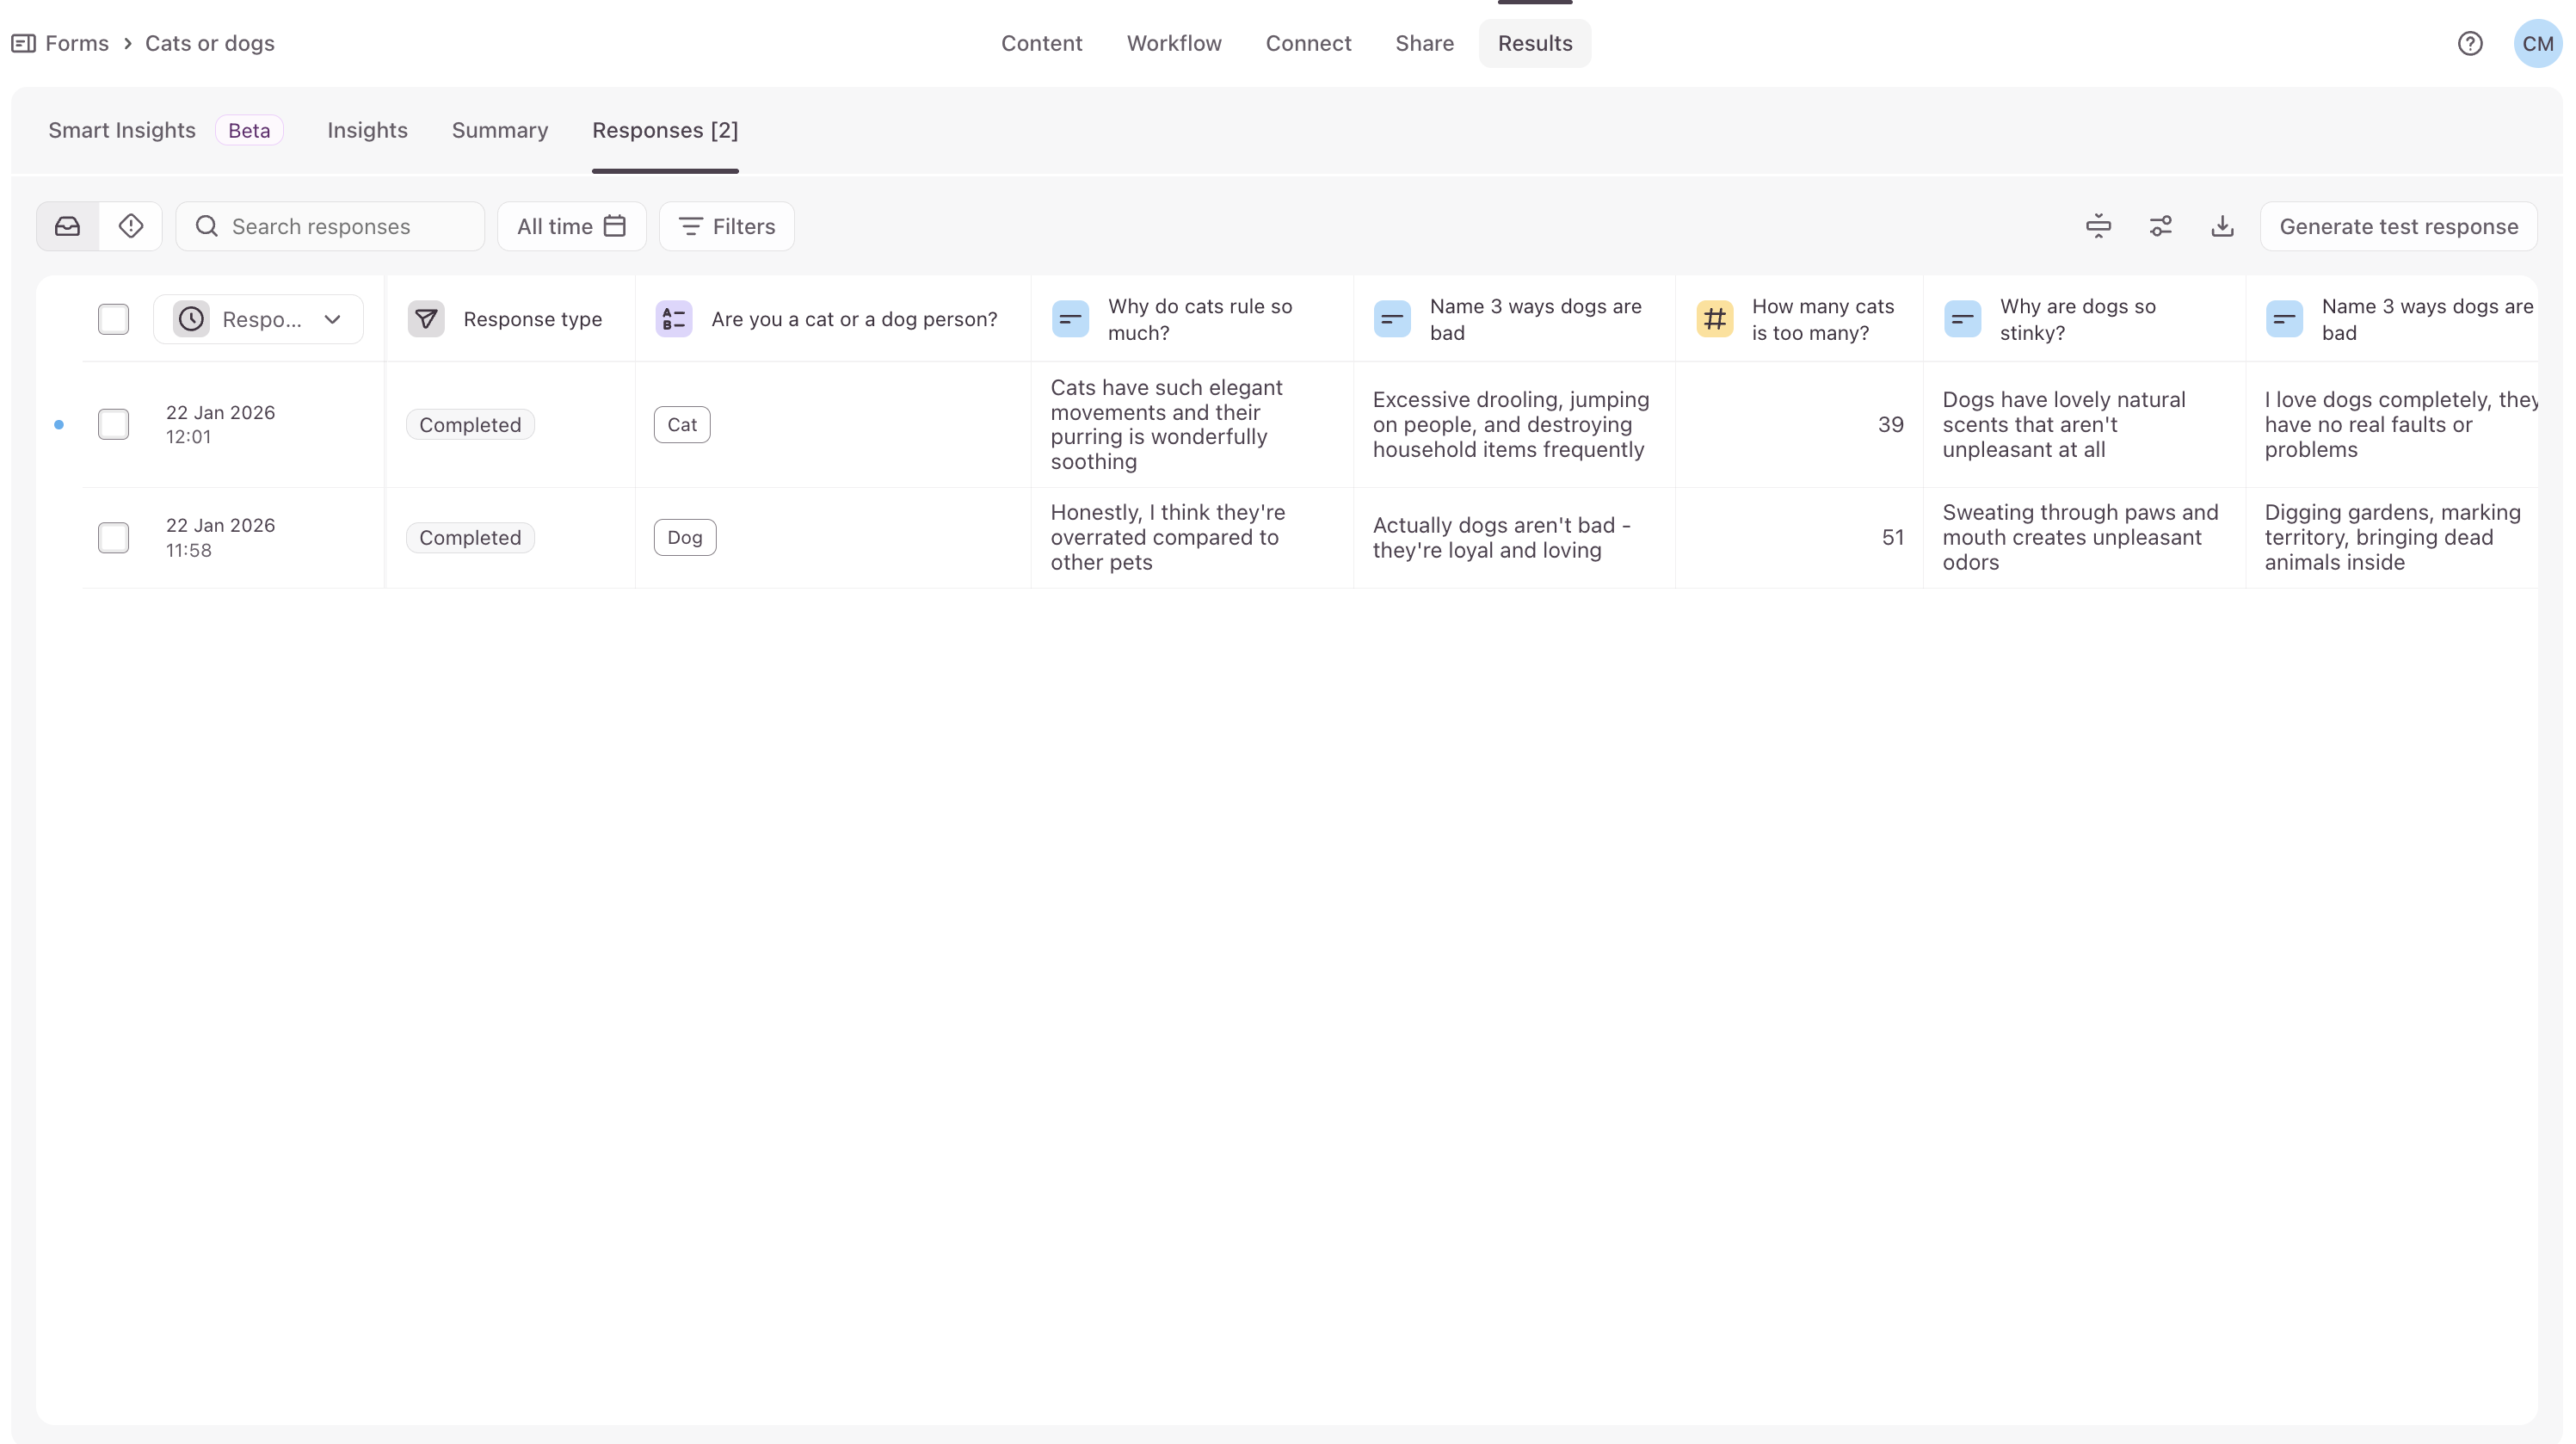Open the inbox responses view icon

pyautogui.click(x=67, y=226)
